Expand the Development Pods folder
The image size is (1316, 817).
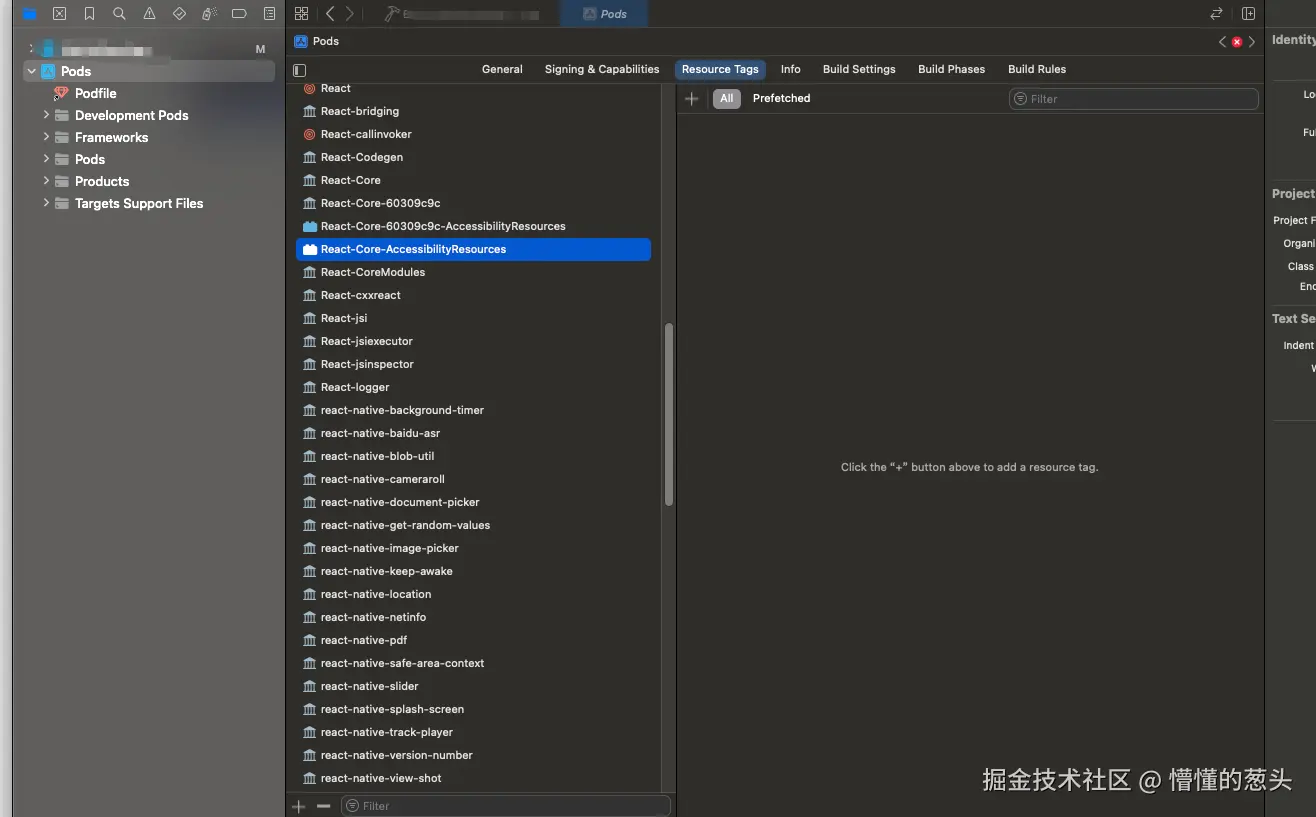pyautogui.click(x=46, y=115)
